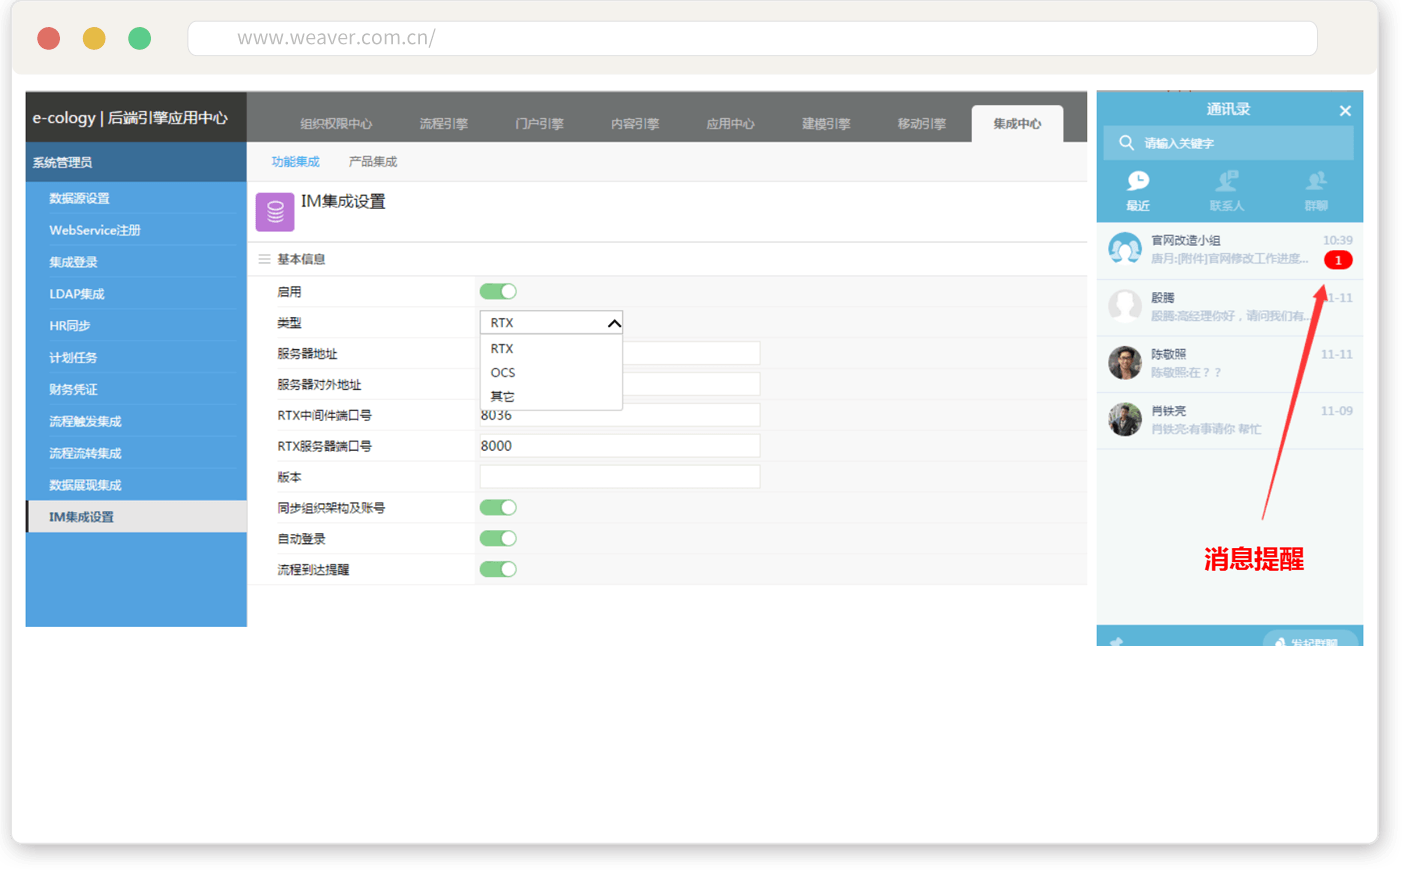This screenshot has width=1425, height=875.
Task: Go to HR同步 in the sidebar
Action: 70,326
